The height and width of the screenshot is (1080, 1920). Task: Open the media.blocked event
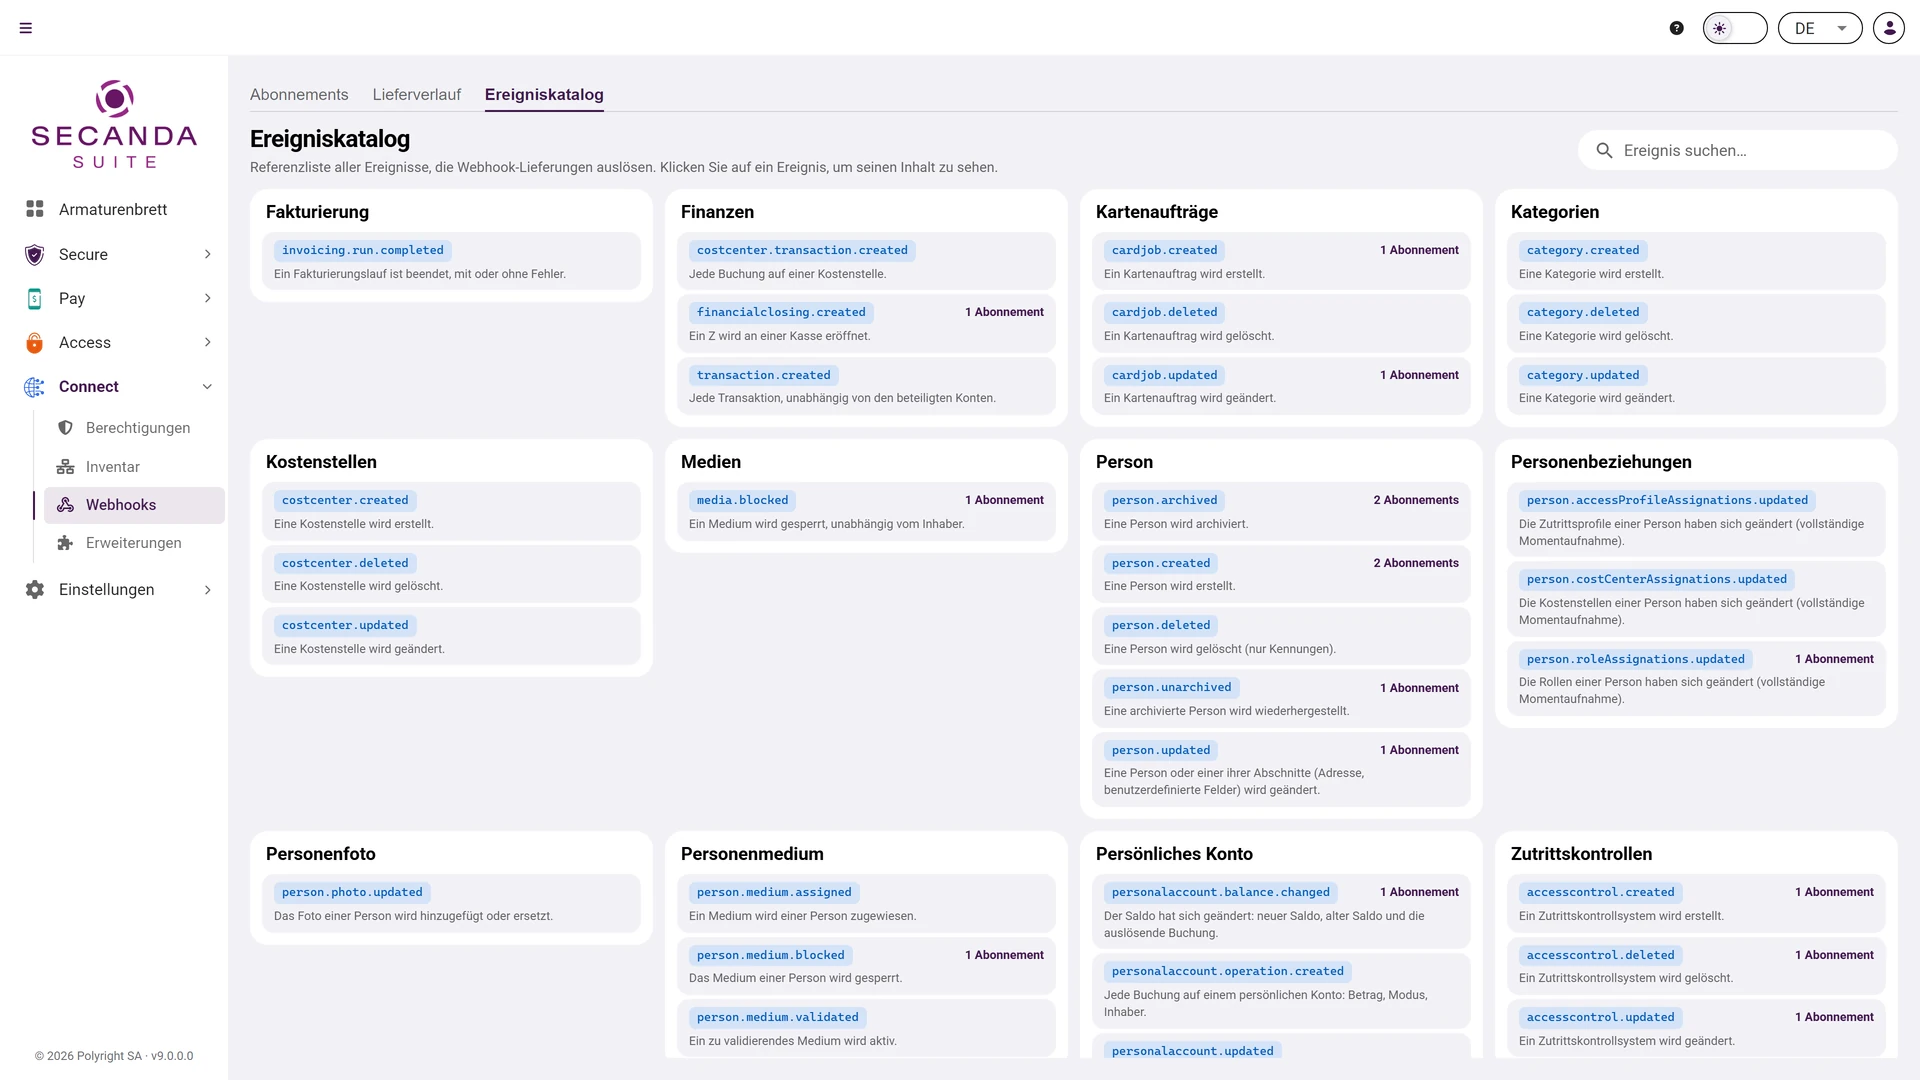point(866,511)
